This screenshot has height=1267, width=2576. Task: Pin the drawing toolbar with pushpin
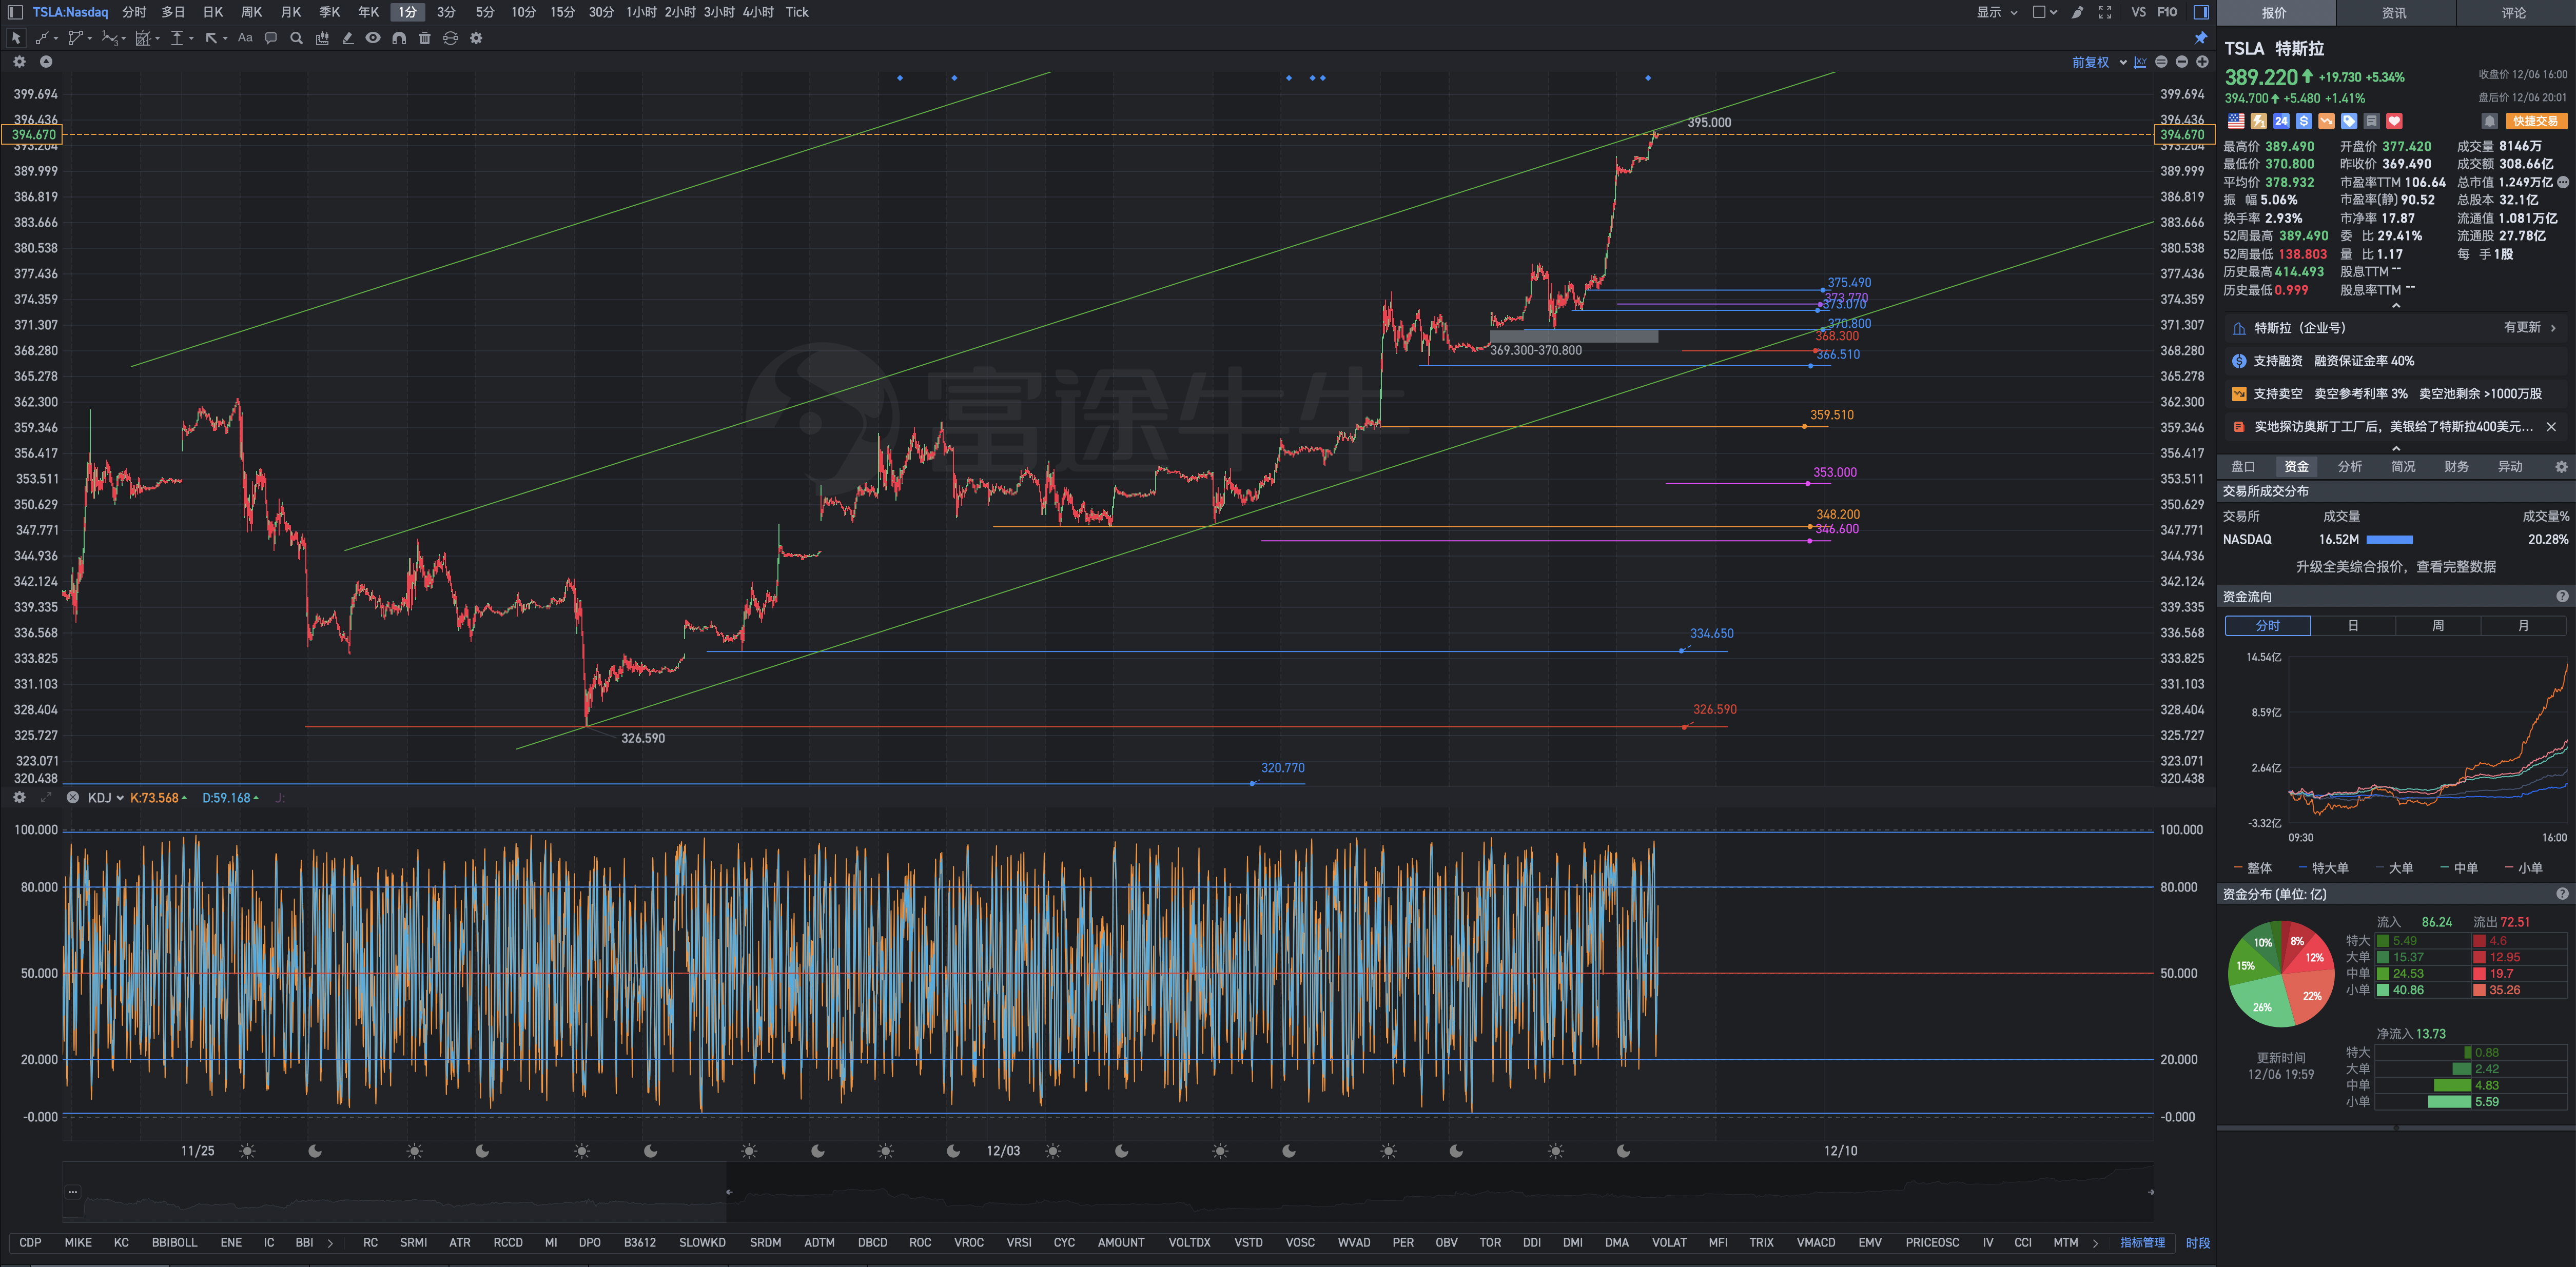pyautogui.click(x=2201, y=38)
